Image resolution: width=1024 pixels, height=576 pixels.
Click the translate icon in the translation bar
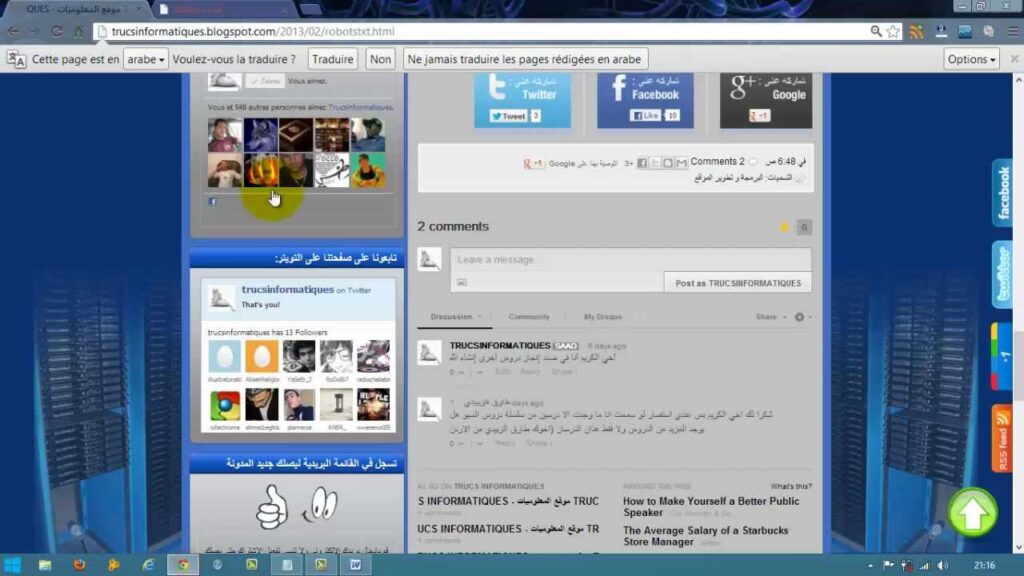click(16, 59)
